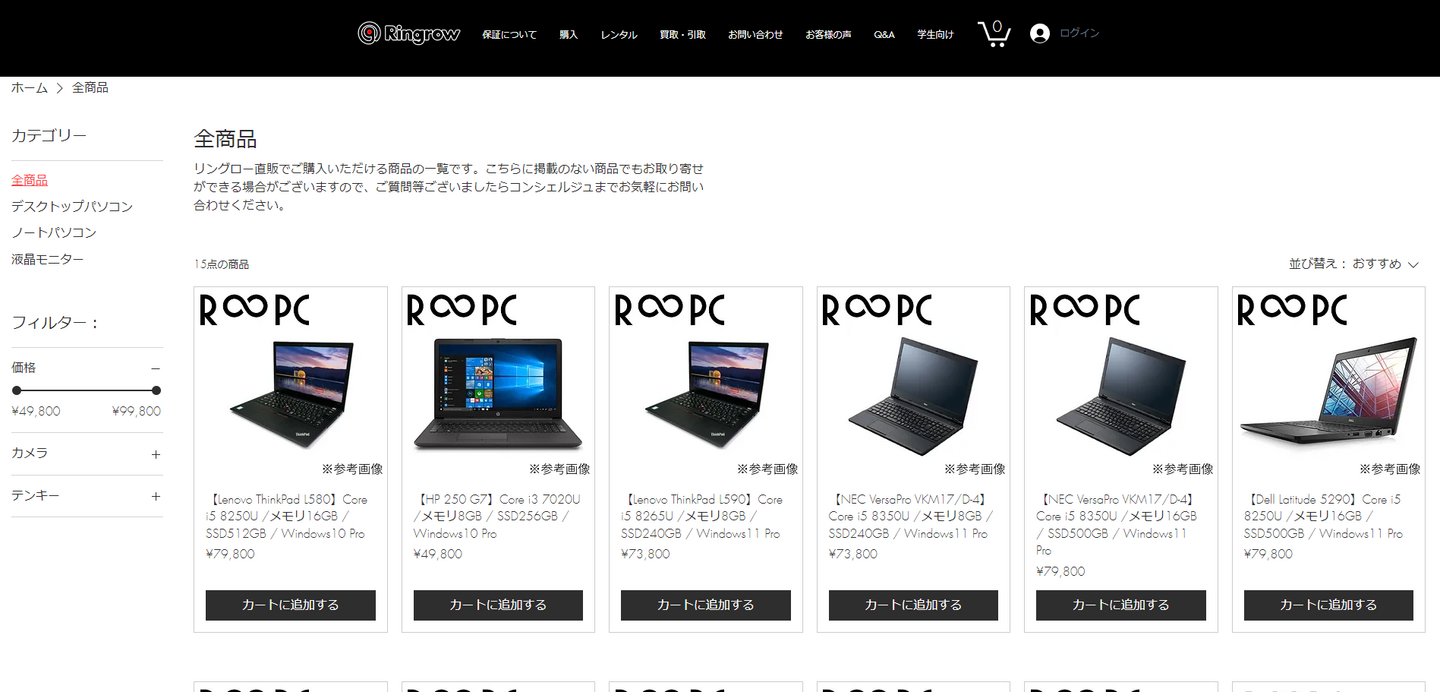Open the 学生向け menu item
This screenshot has width=1440, height=692.
[935, 35]
